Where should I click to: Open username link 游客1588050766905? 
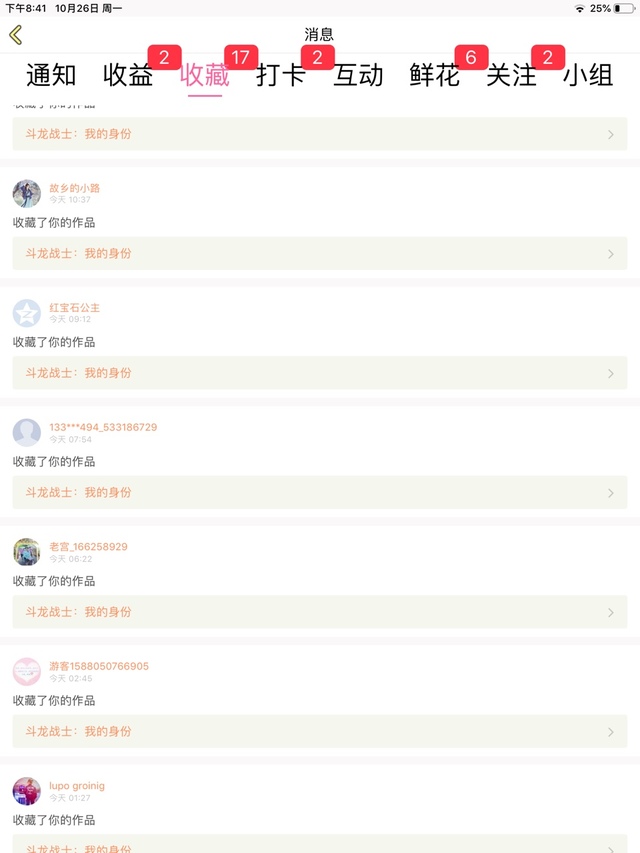(x=99, y=666)
